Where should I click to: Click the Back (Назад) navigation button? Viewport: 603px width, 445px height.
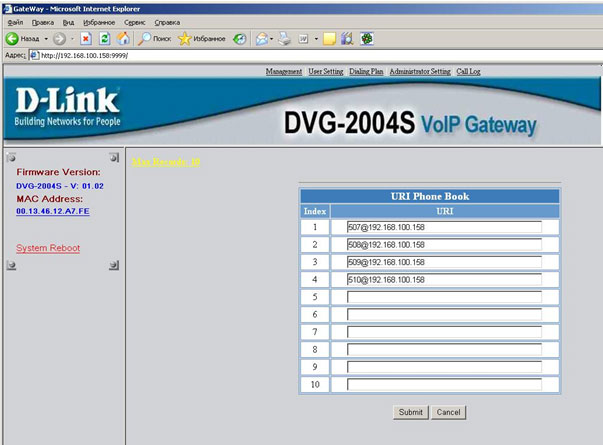pyautogui.click(x=21, y=39)
